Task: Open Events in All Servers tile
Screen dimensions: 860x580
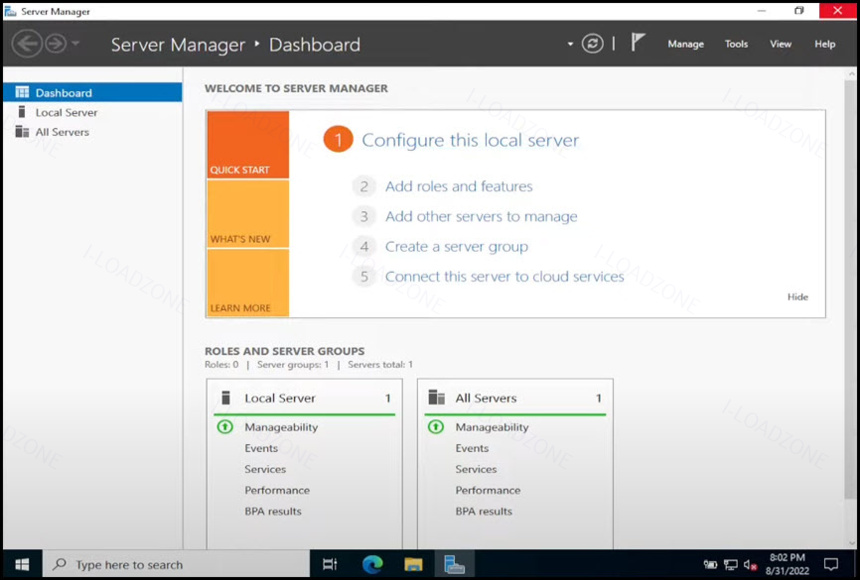Action: (472, 448)
